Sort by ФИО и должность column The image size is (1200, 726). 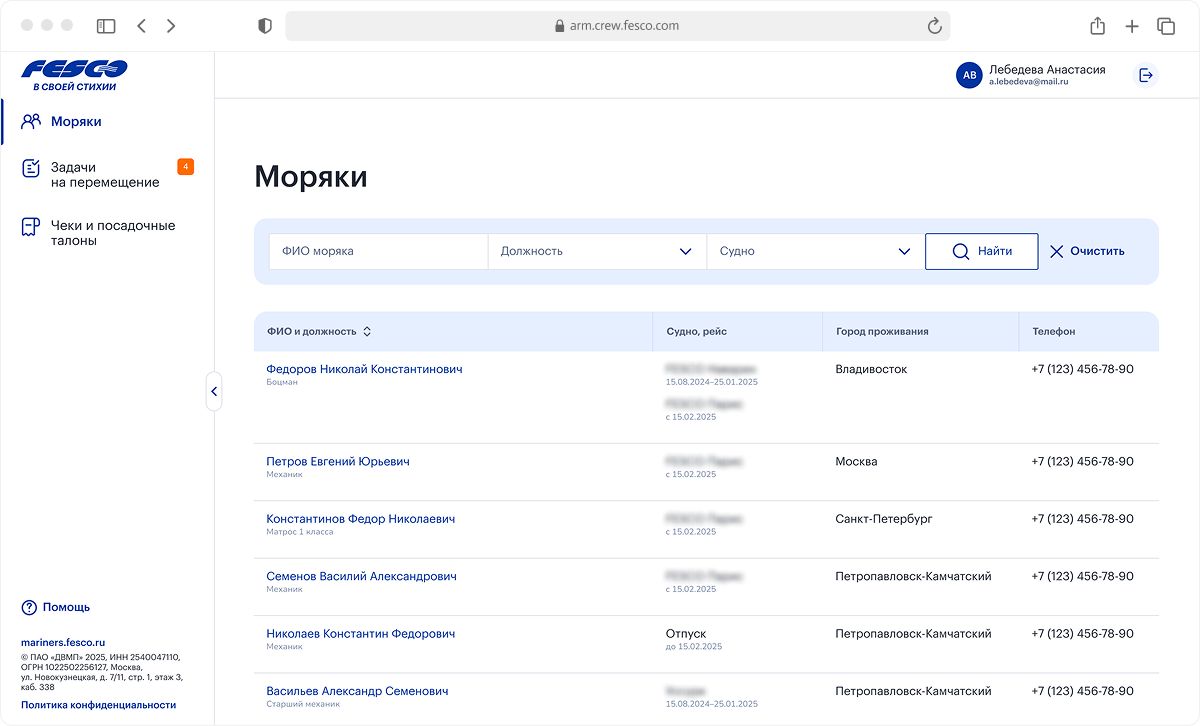point(367,332)
